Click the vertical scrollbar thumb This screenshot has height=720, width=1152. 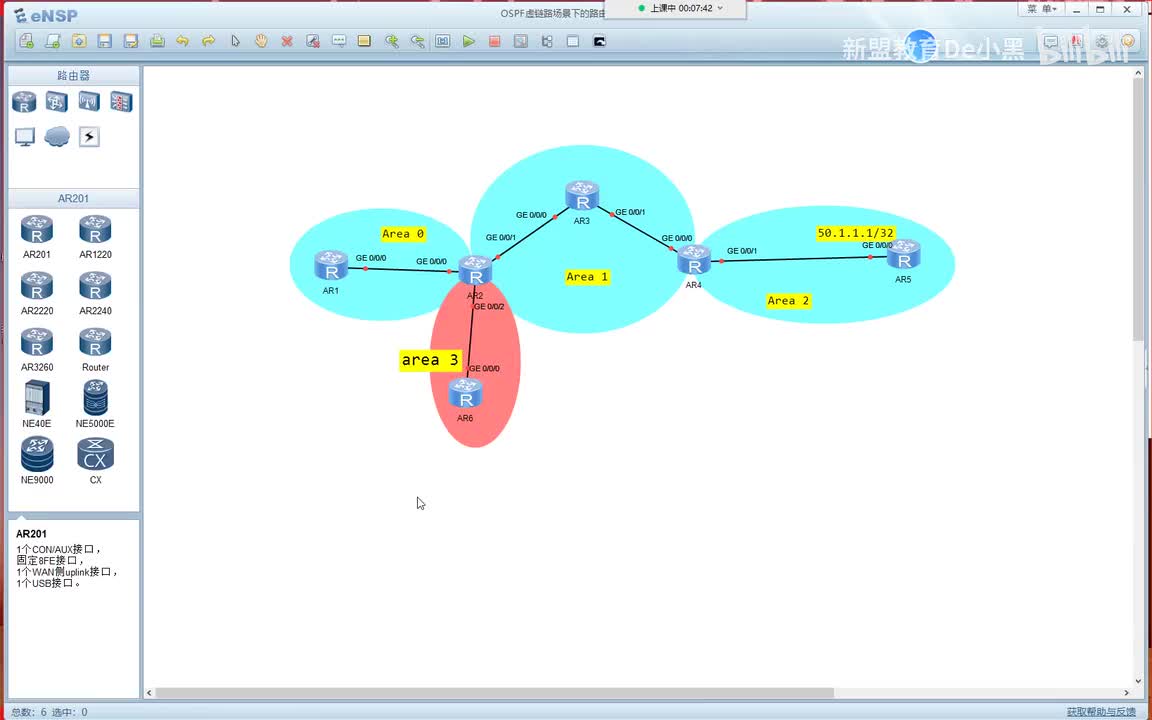[1139, 211]
